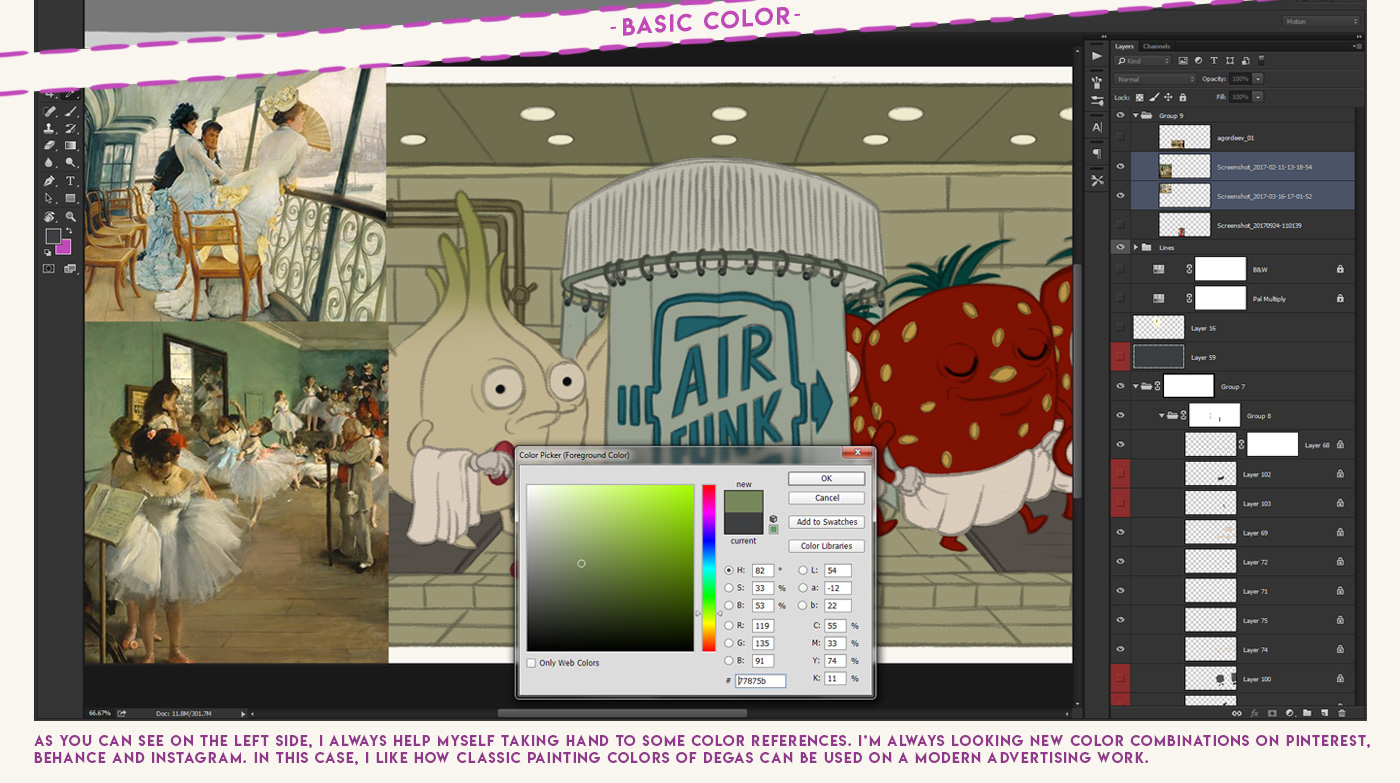
Task: Show the agordeev_01 layer
Action: coord(1120,137)
